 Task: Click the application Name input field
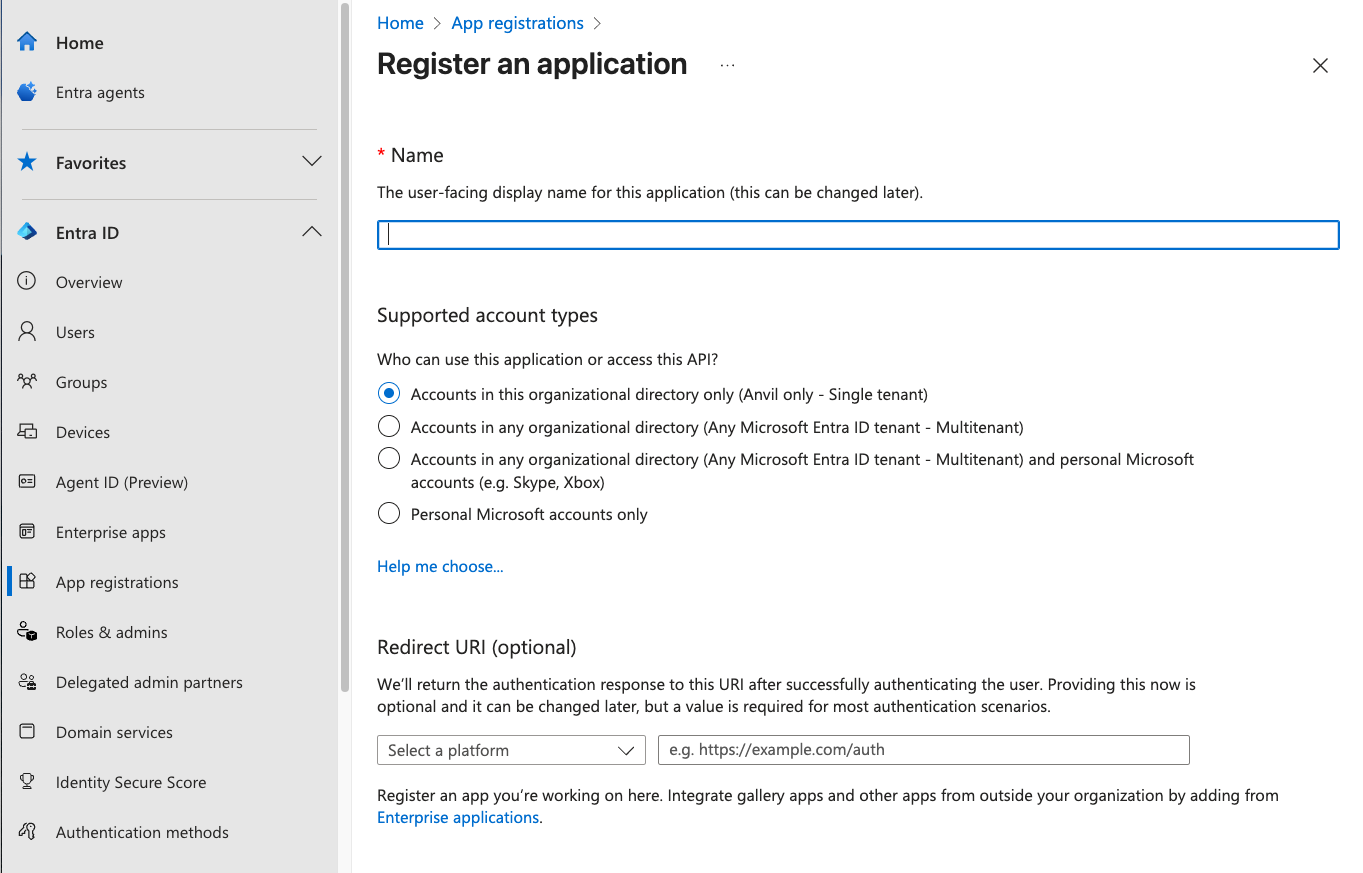click(x=857, y=234)
